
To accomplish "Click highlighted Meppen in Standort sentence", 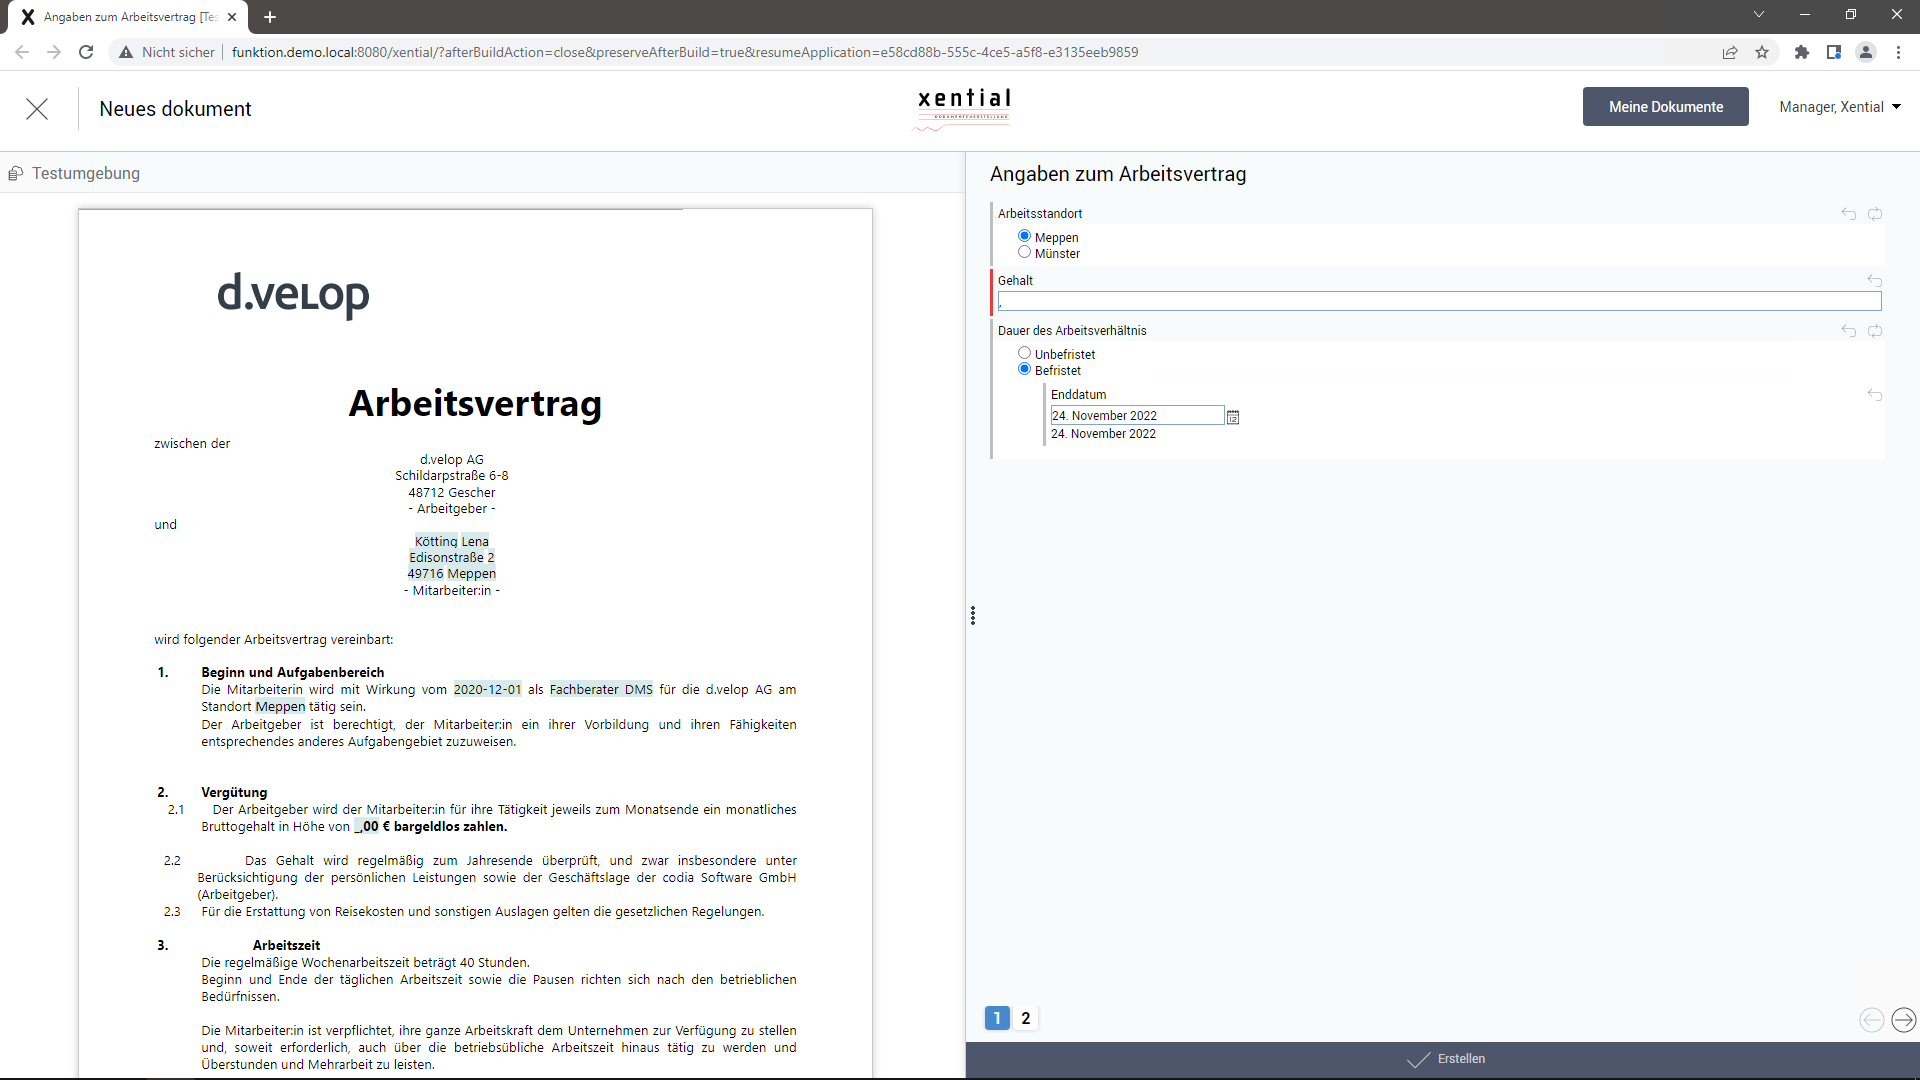I will point(280,707).
